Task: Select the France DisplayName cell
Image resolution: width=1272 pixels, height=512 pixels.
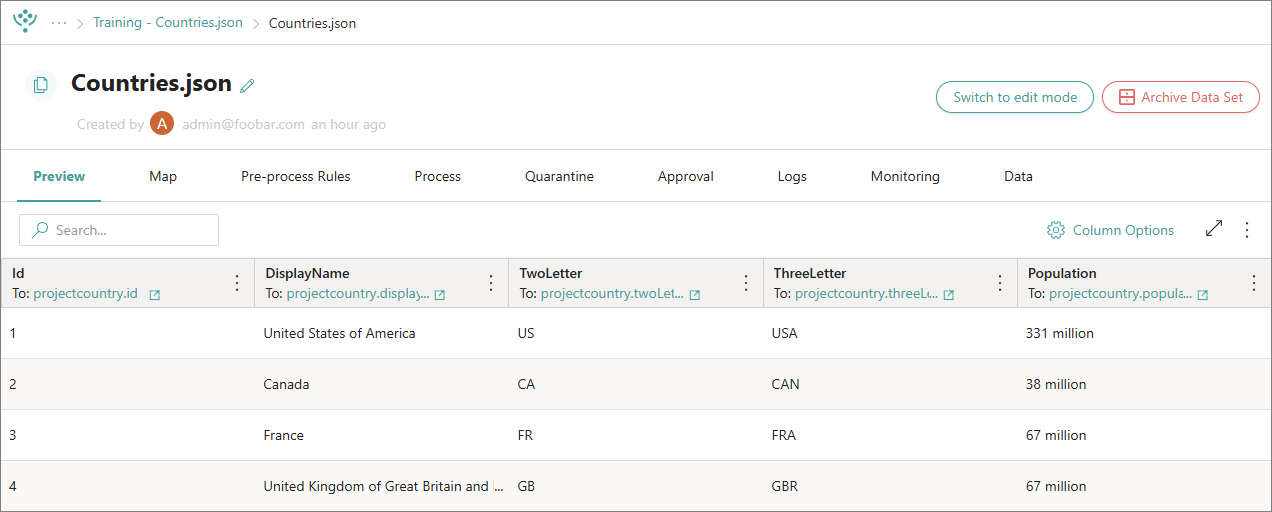Action: [x=382, y=435]
